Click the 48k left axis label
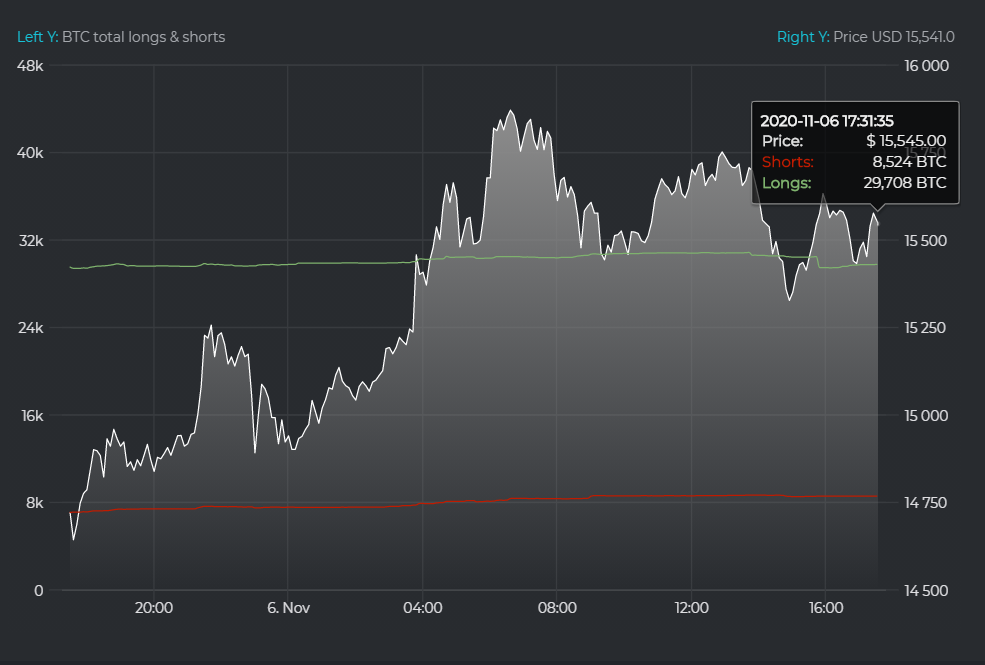The image size is (985, 665). [31, 65]
